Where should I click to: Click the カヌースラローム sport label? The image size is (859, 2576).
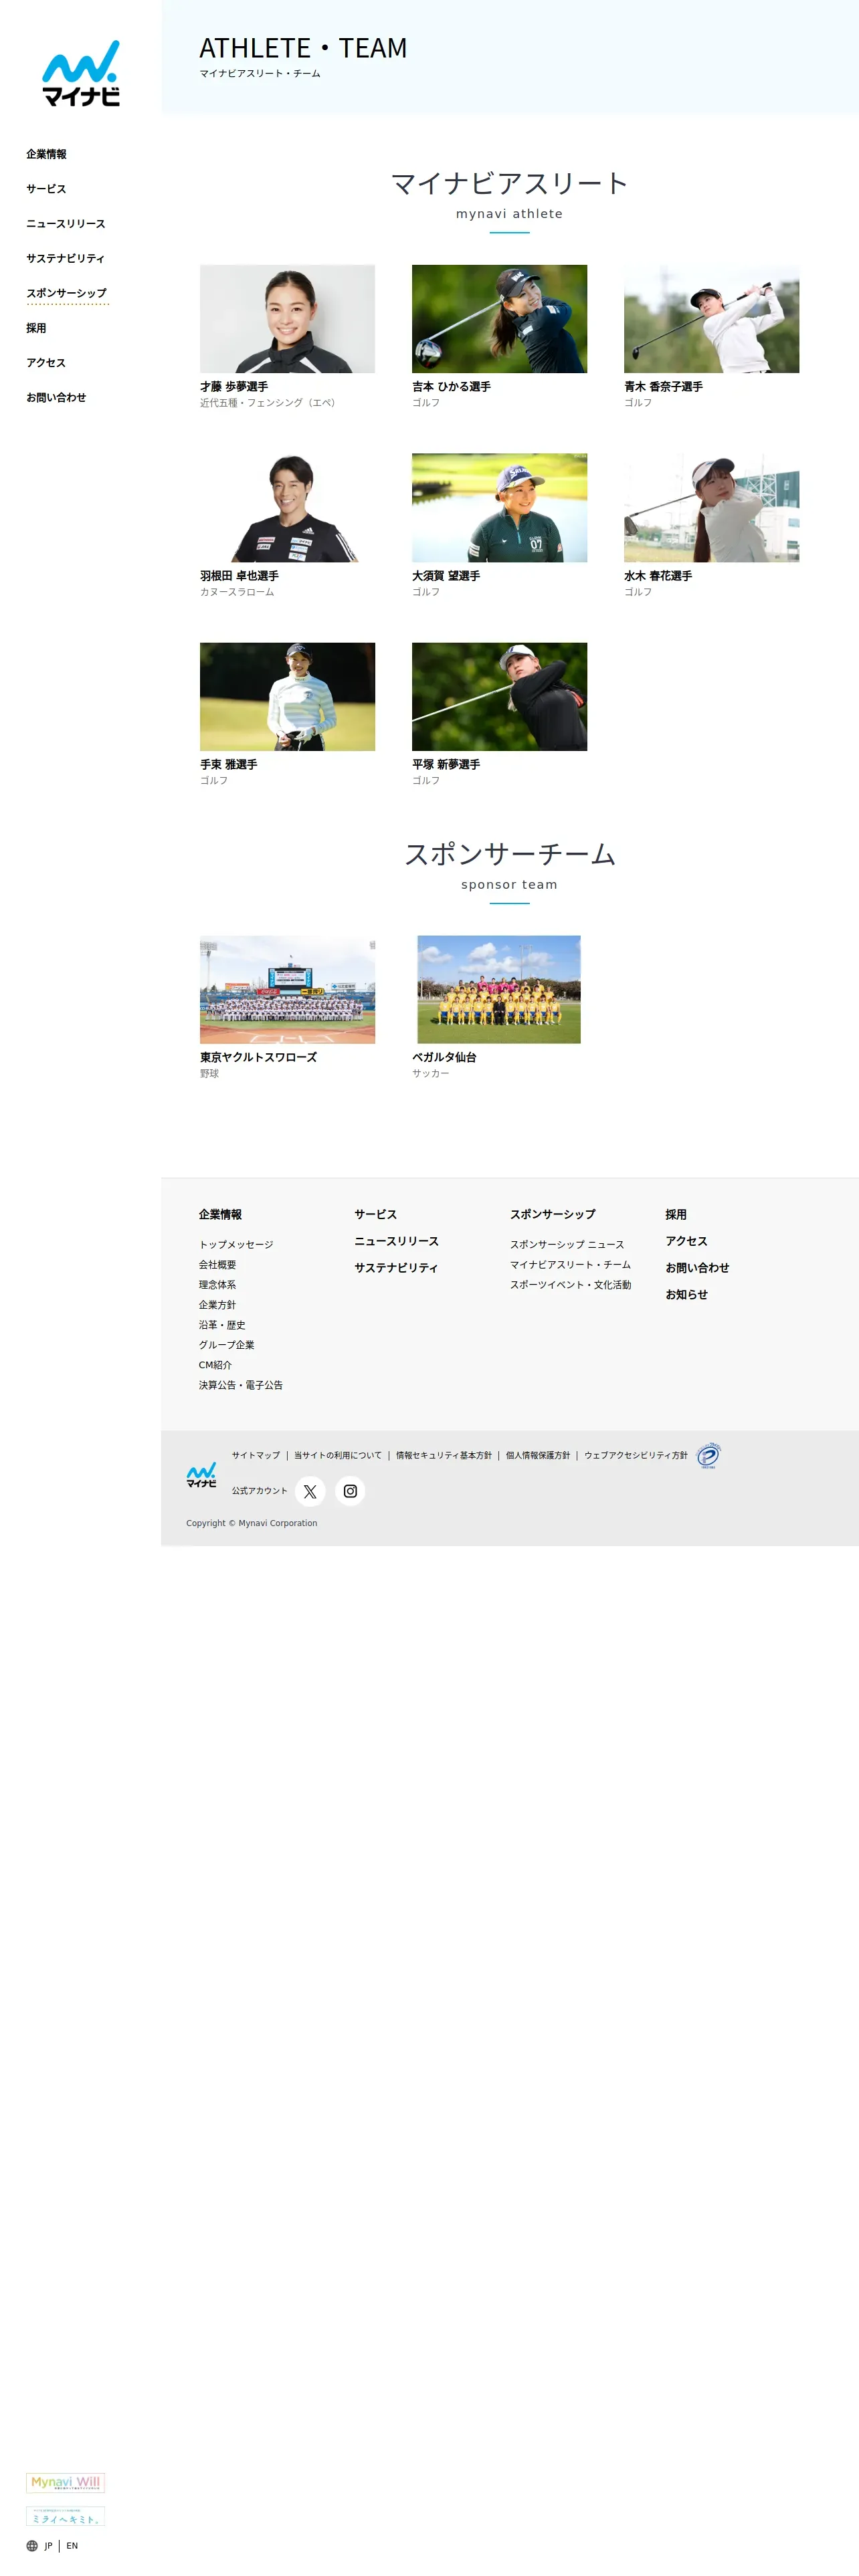[x=237, y=592]
